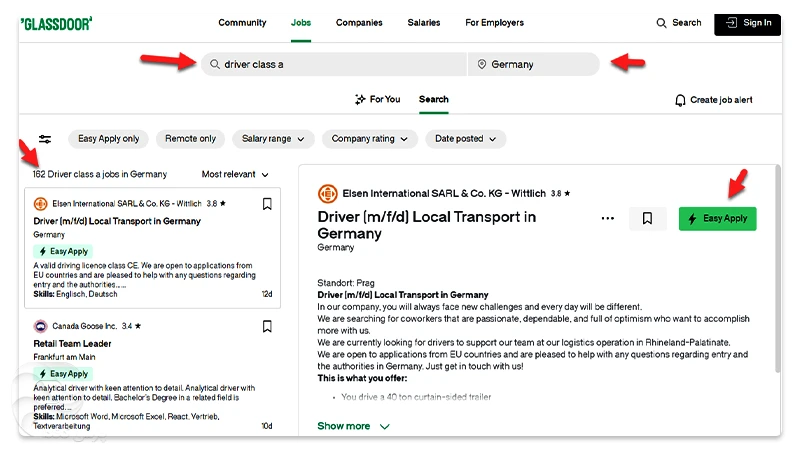
Task: Click Elsen International company logo in detail panel
Action: click(327, 194)
